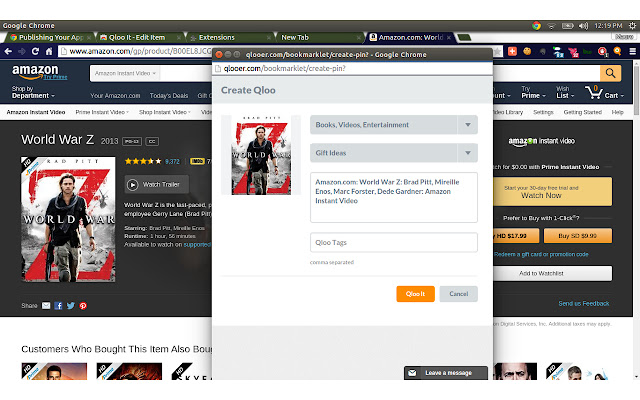
Task: Expand Shop by Department menu
Action: [x=33, y=92]
